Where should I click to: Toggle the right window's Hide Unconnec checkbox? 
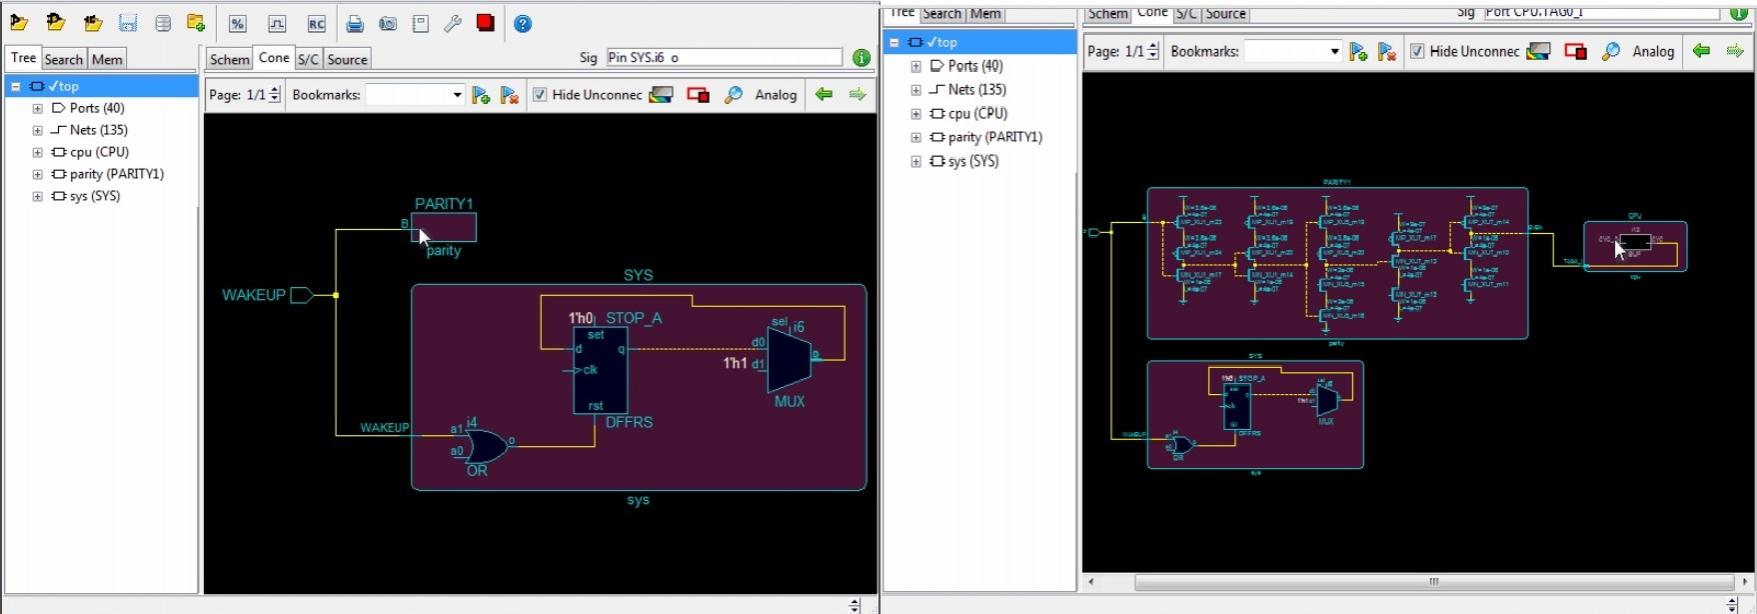(x=1417, y=51)
